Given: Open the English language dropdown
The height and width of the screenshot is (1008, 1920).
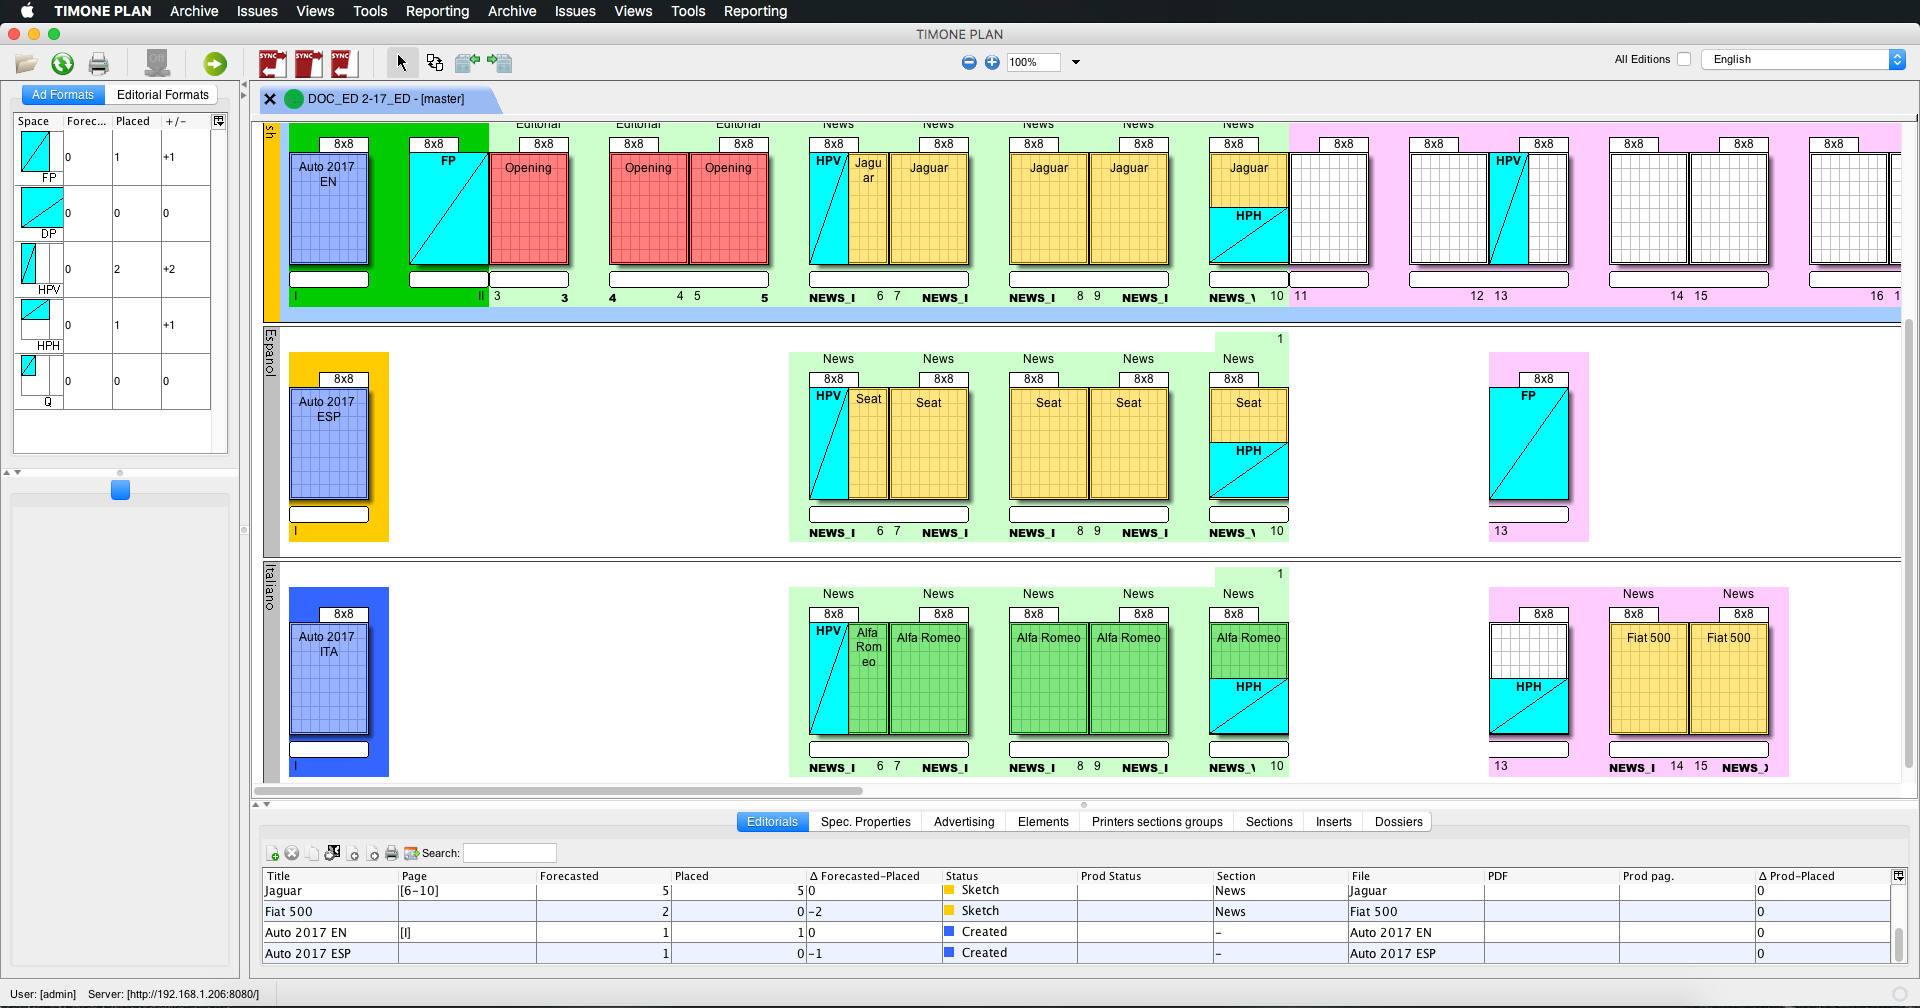Looking at the screenshot, I should pos(1896,59).
